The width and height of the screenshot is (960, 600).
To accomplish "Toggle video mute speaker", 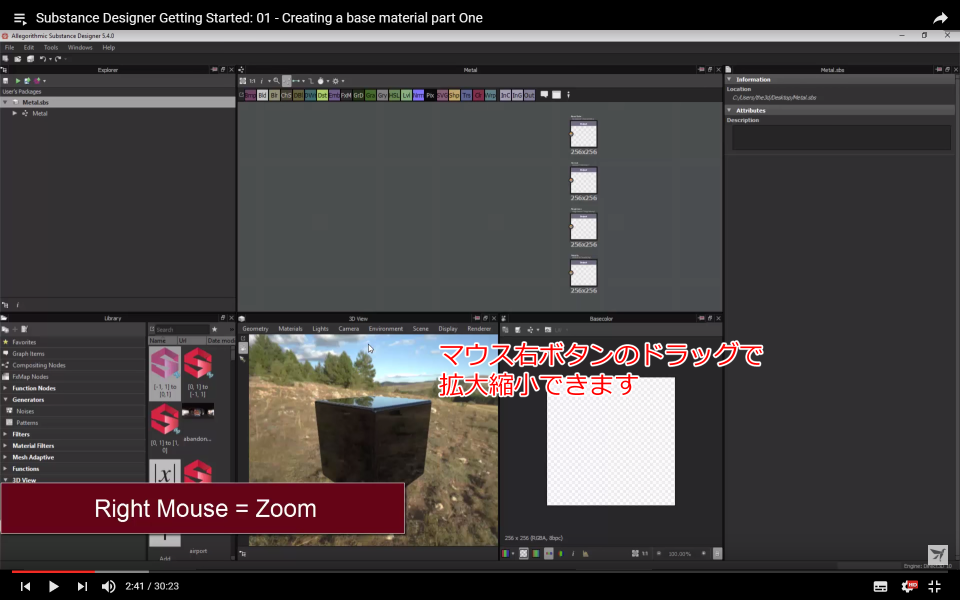I will (108, 587).
